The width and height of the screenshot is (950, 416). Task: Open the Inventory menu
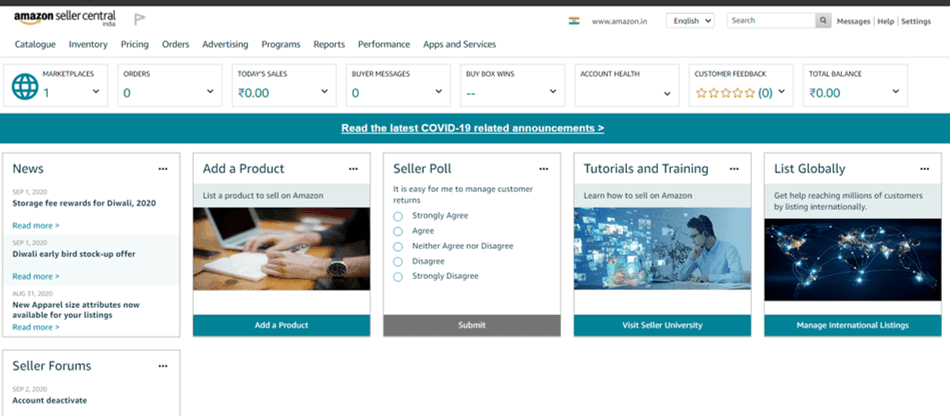pyautogui.click(x=88, y=44)
